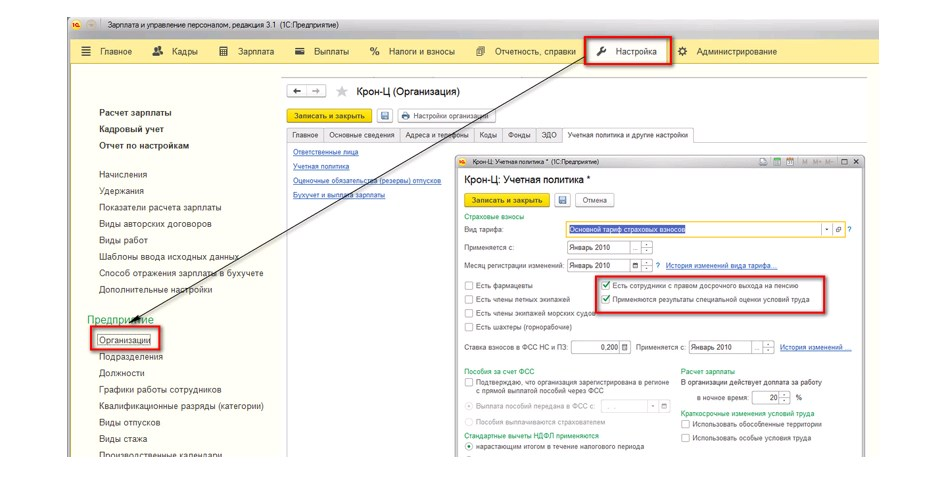
Task: Open the Администрирование section
Action: 727,52
